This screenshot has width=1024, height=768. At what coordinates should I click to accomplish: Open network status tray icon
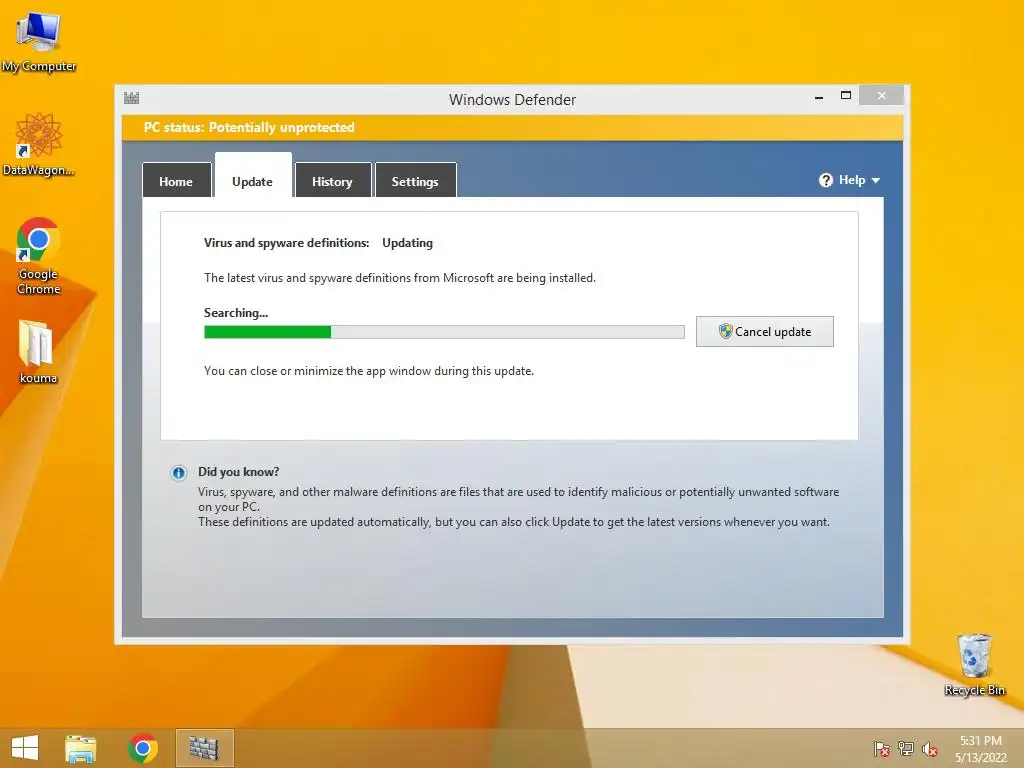[906, 749]
